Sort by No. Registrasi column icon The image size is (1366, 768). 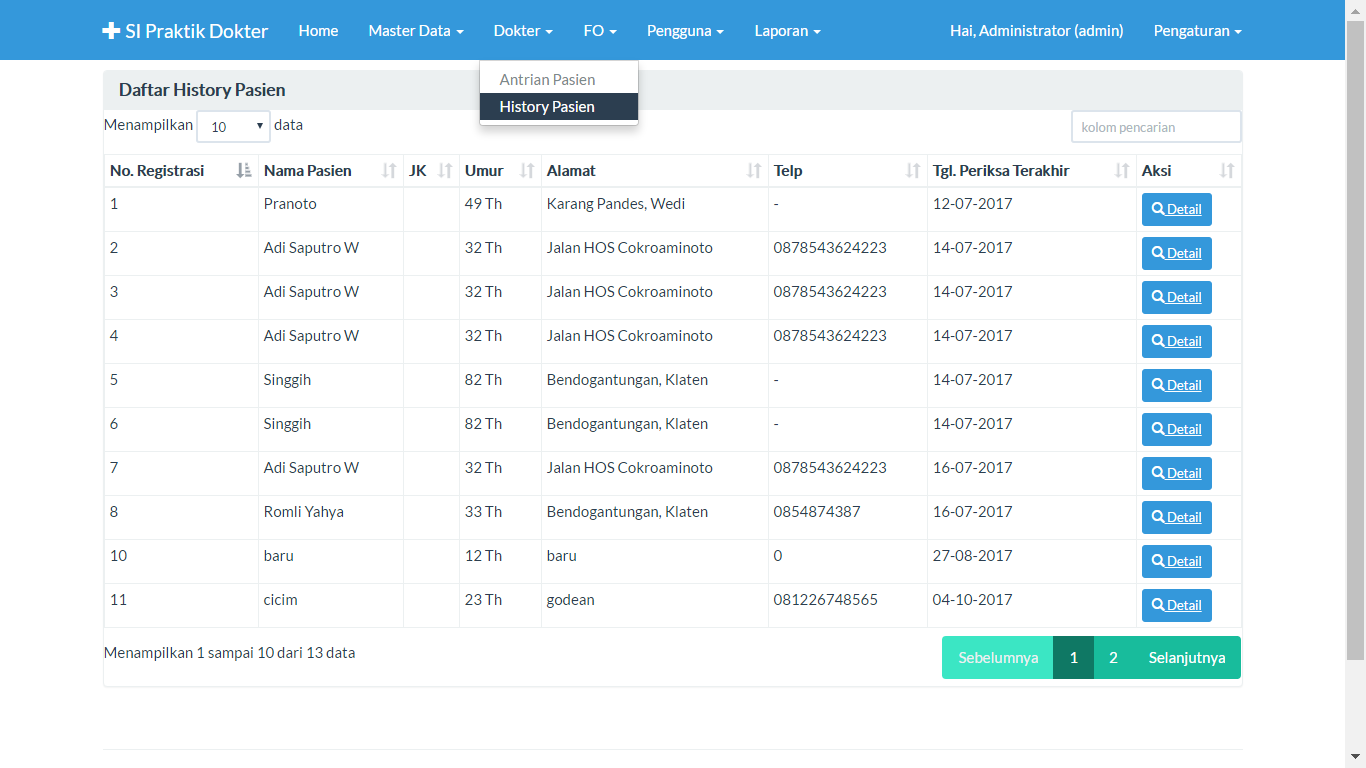(244, 171)
